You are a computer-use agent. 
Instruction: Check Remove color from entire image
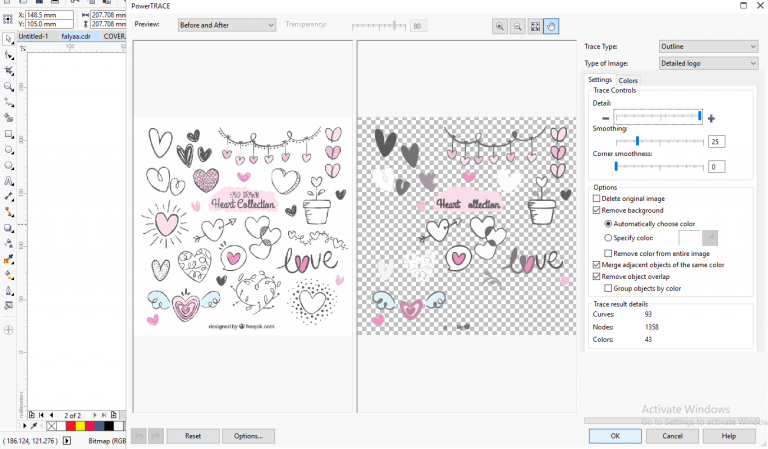tap(608, 253)
